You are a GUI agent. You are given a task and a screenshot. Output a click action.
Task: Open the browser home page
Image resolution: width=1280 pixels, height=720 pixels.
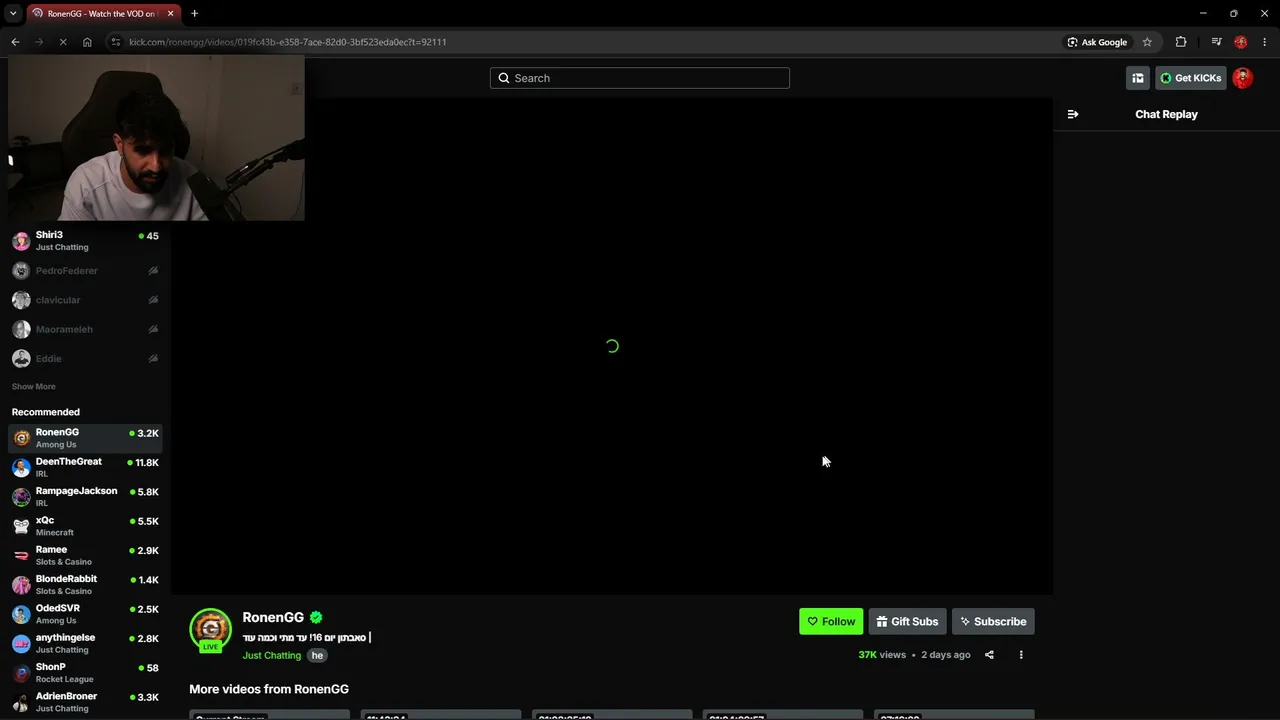click(87, 42)
